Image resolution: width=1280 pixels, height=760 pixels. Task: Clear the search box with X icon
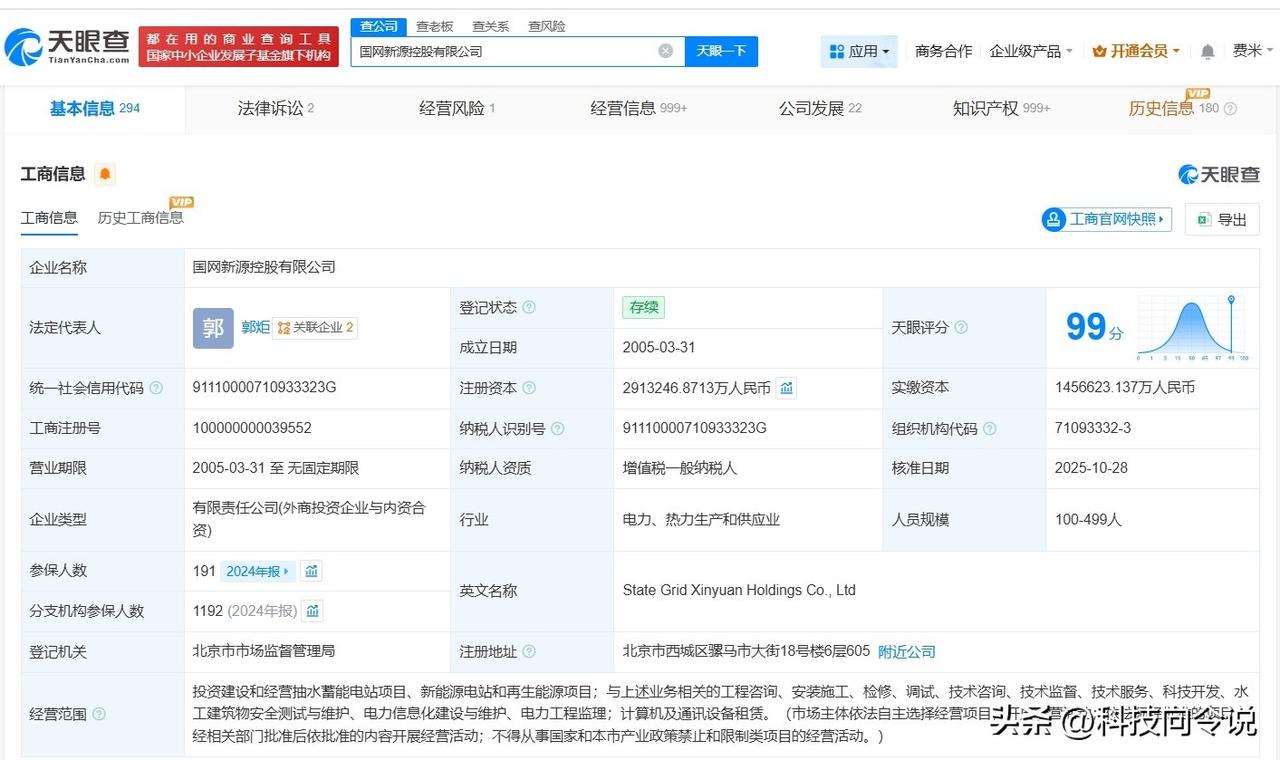pyautogui.click(x=665, y=51)
